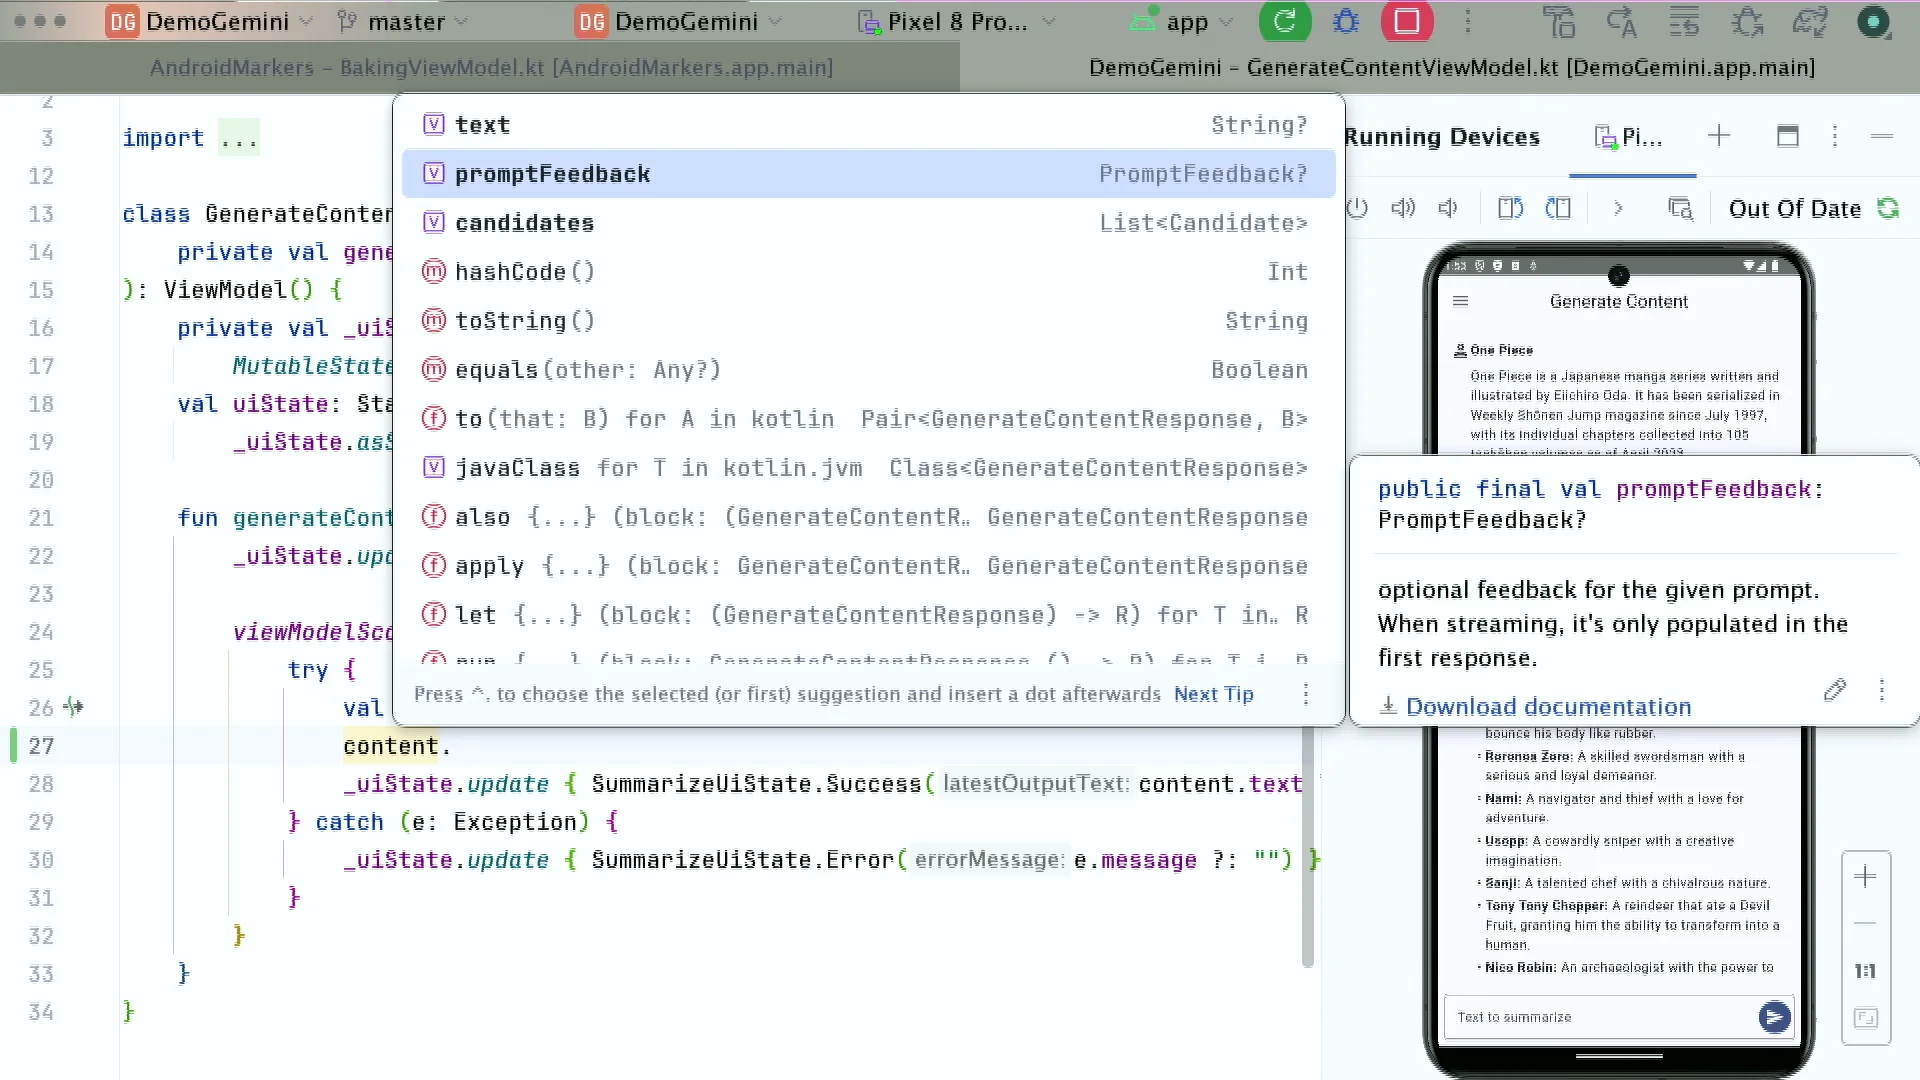This screenshot has width=1920, height=1080.
Task: Choose the candidates completion suggestion
Action: (x=868, y=223)
